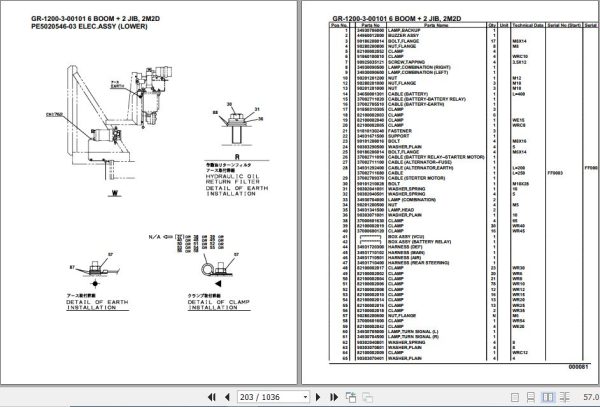Click the N/A note in diagram
Viewport: 600px width, 407px height.
pyautogui.click(x=155, y=237)
